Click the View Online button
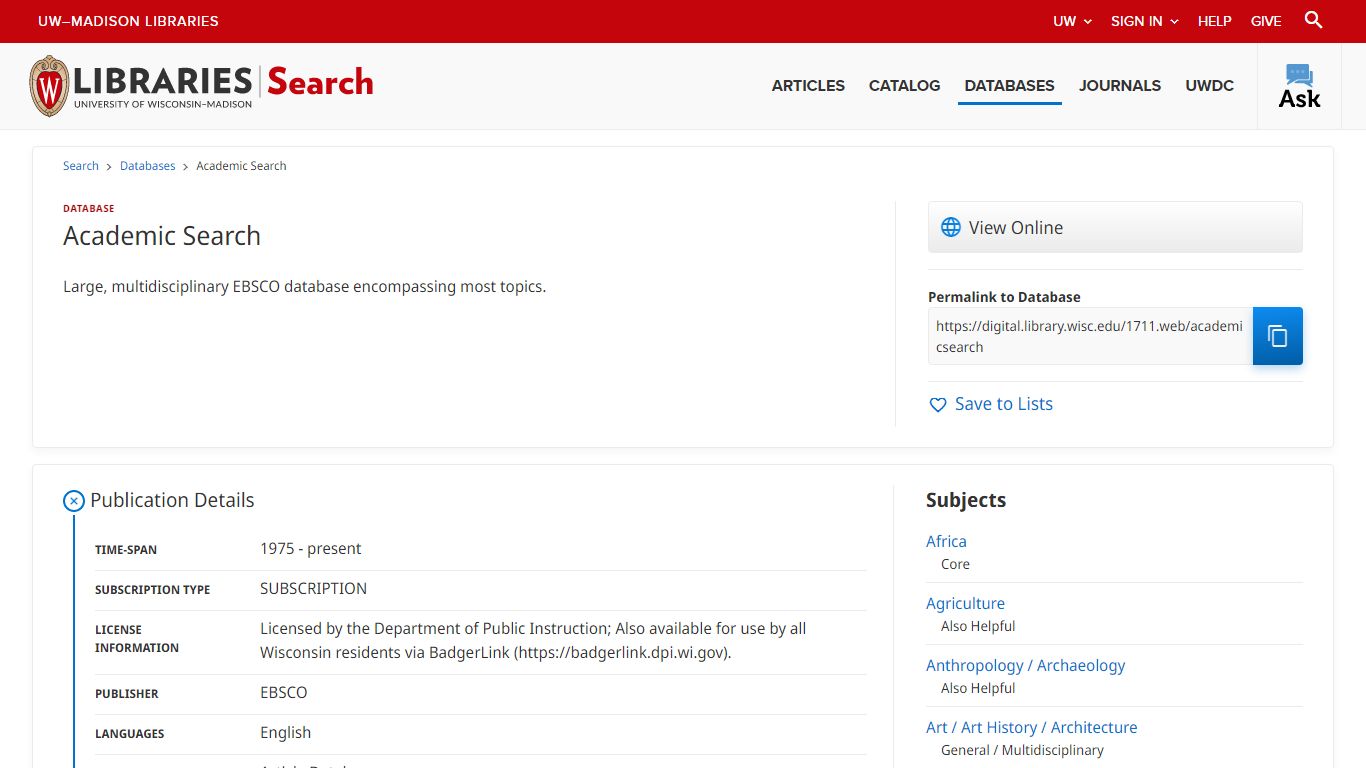 point(1115,227)
